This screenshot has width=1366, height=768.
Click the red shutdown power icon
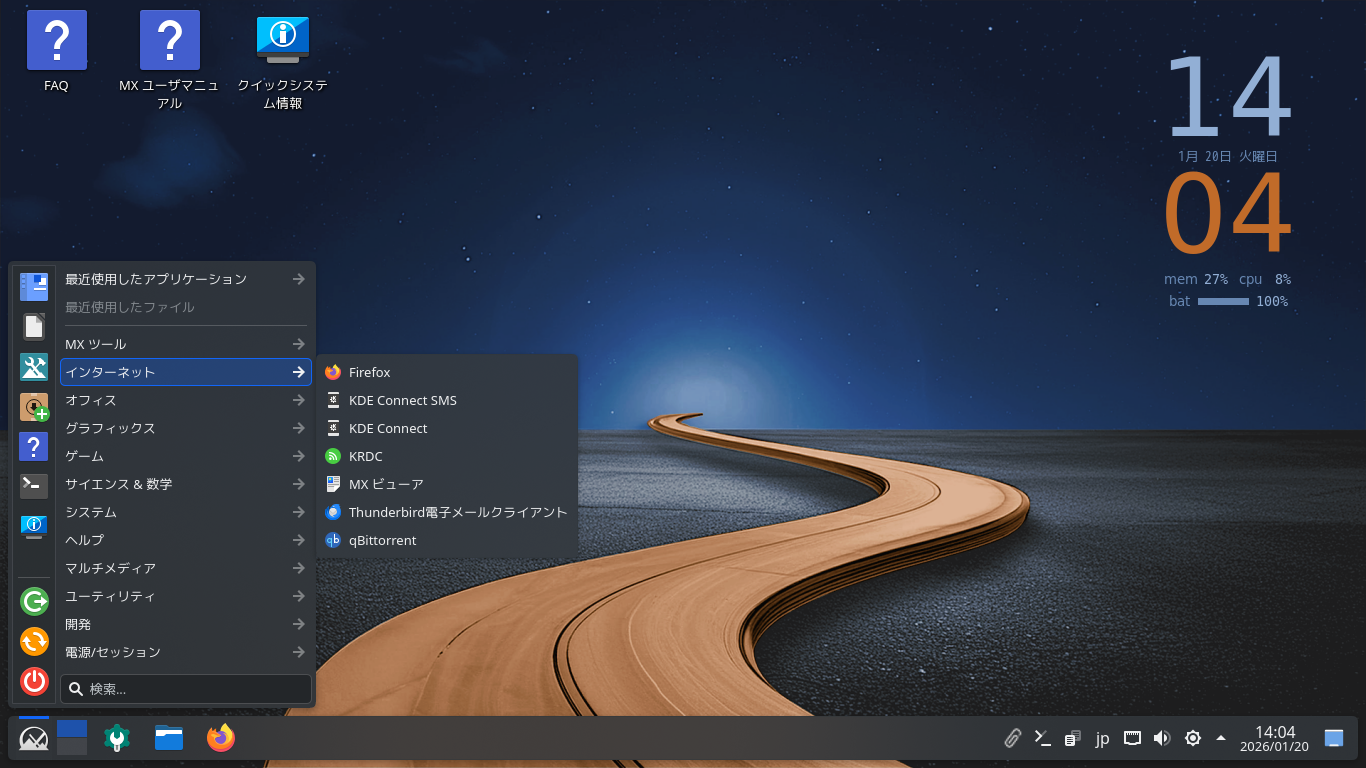click(34, 681)
